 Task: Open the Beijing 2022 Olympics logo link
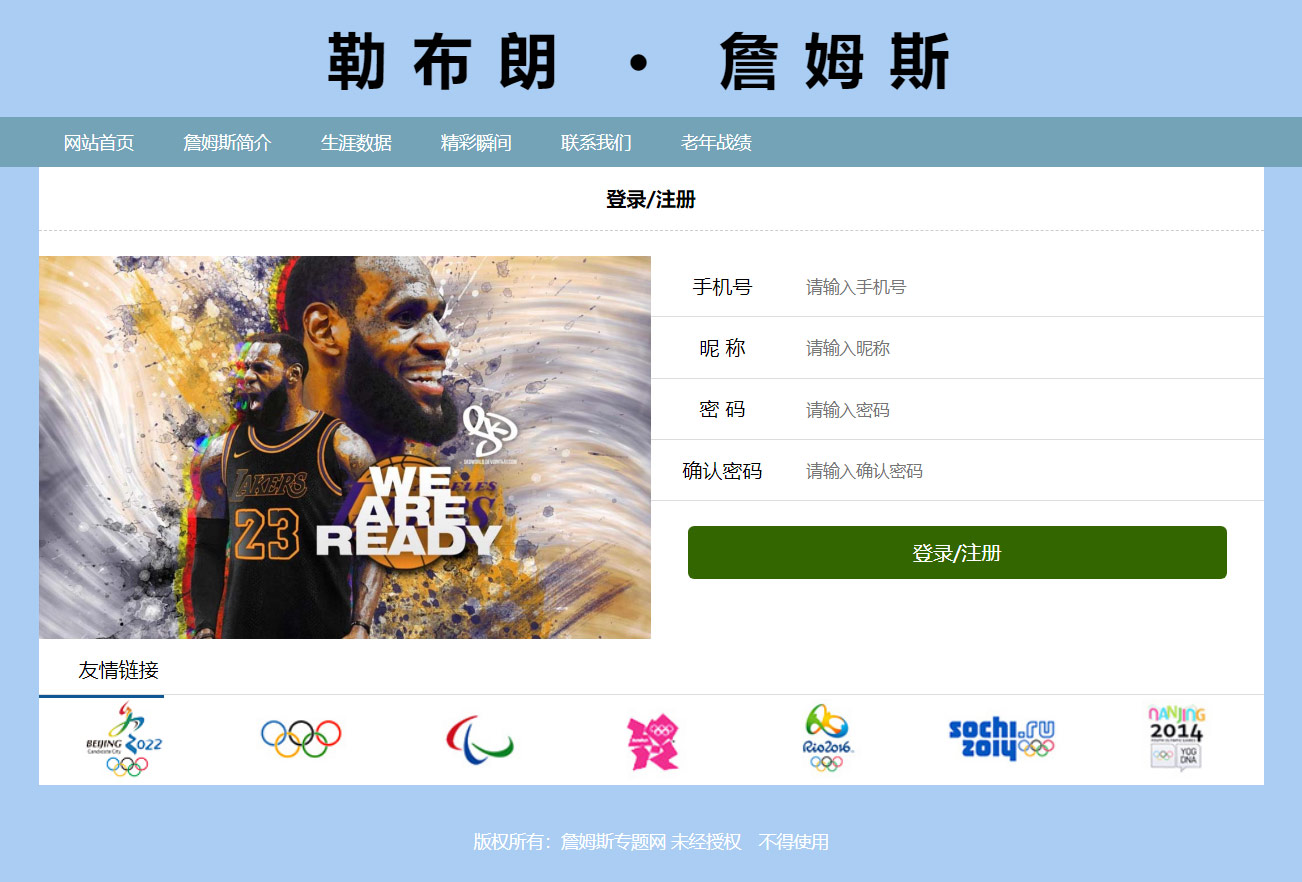pos(124,739)
